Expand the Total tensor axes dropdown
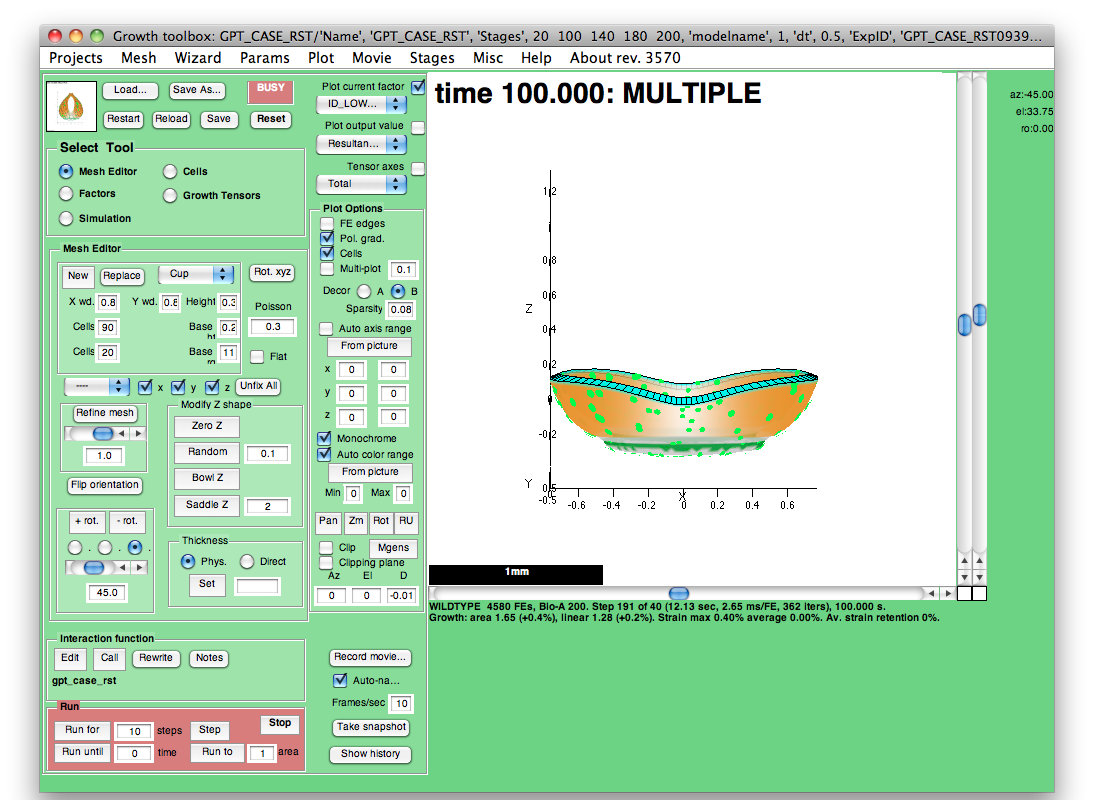This screenshot has width=1094, height=800. click(361, 184)
